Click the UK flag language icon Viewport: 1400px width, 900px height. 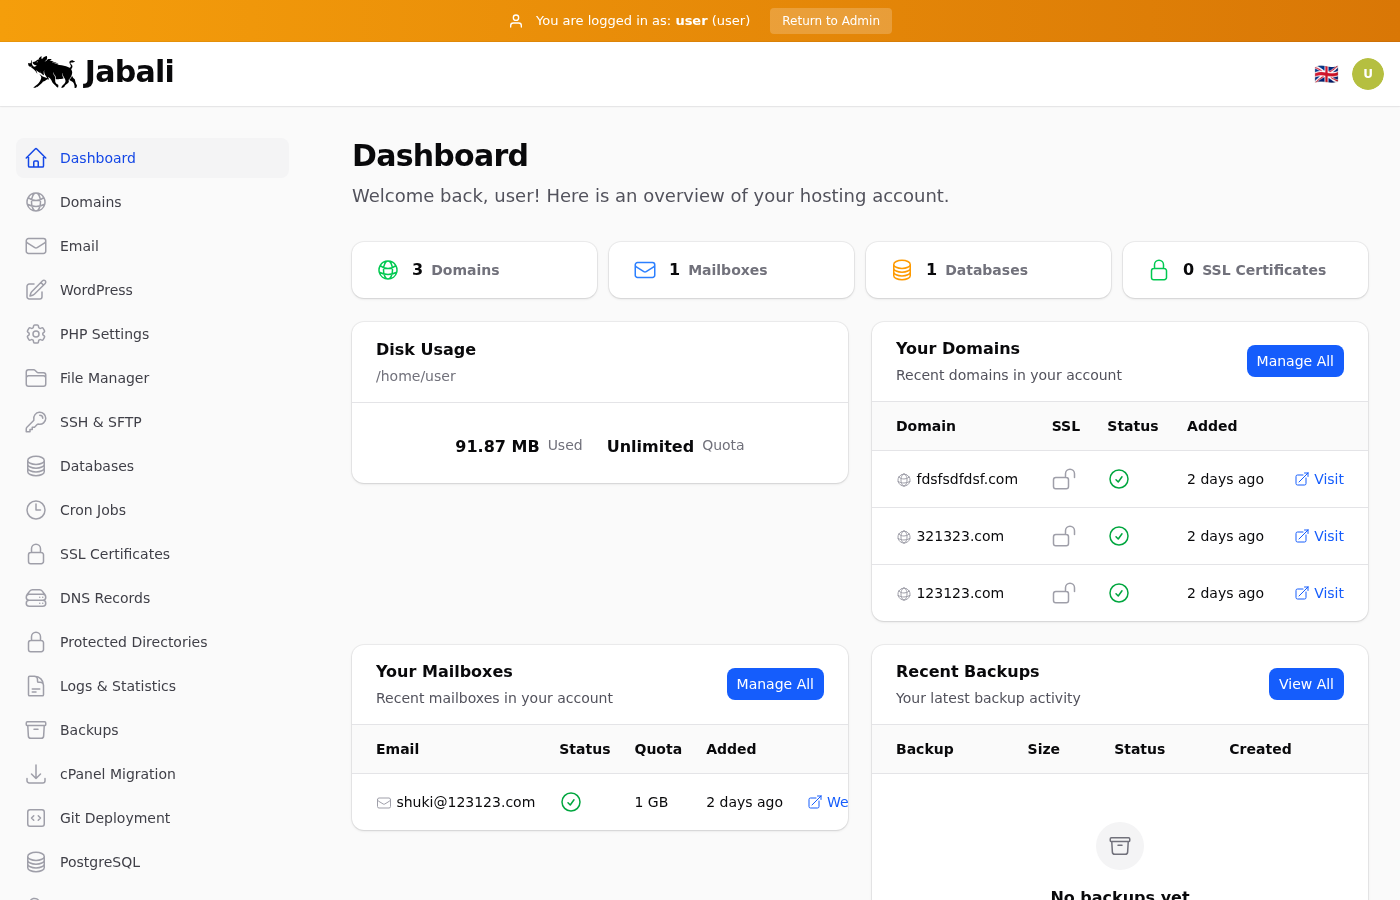click(1326, 74)
